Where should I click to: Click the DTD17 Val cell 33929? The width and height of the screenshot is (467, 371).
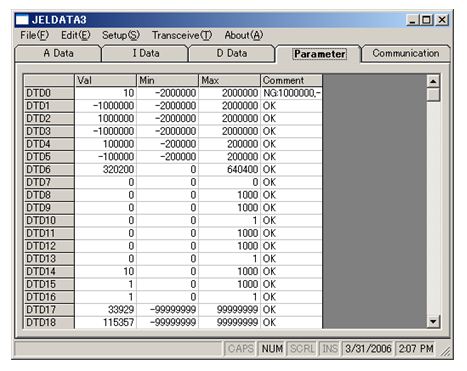[106, 310]
